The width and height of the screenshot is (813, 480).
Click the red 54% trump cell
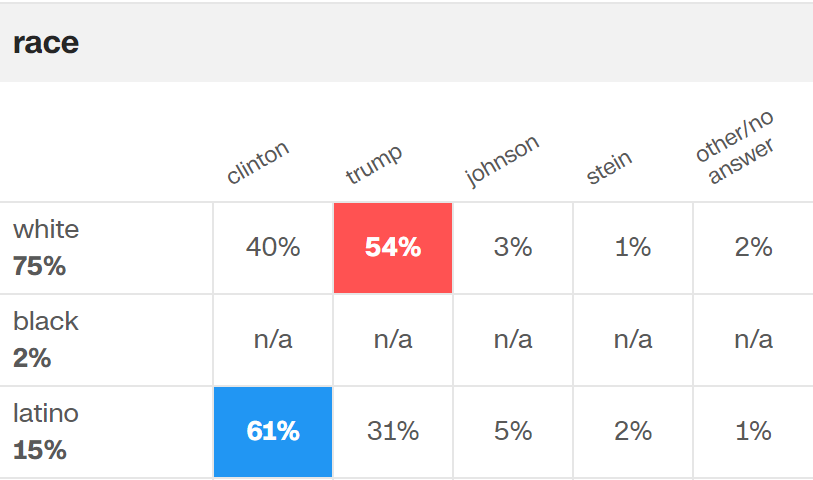[x=393, y=248]
